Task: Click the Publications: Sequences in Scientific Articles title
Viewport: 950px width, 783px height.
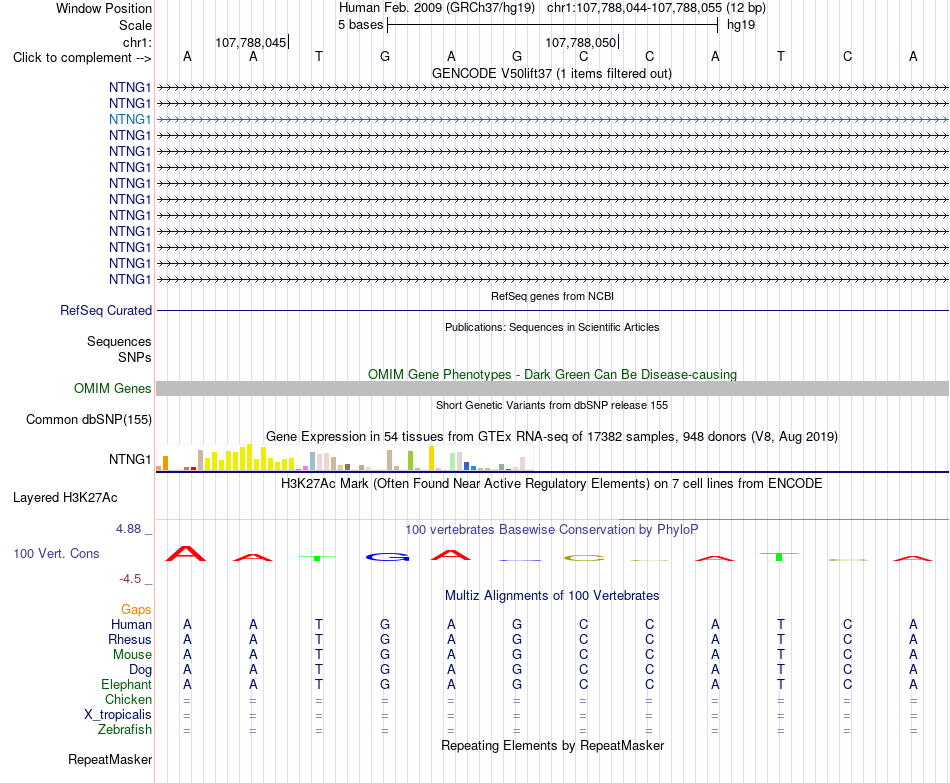Action: pos(552,327)
